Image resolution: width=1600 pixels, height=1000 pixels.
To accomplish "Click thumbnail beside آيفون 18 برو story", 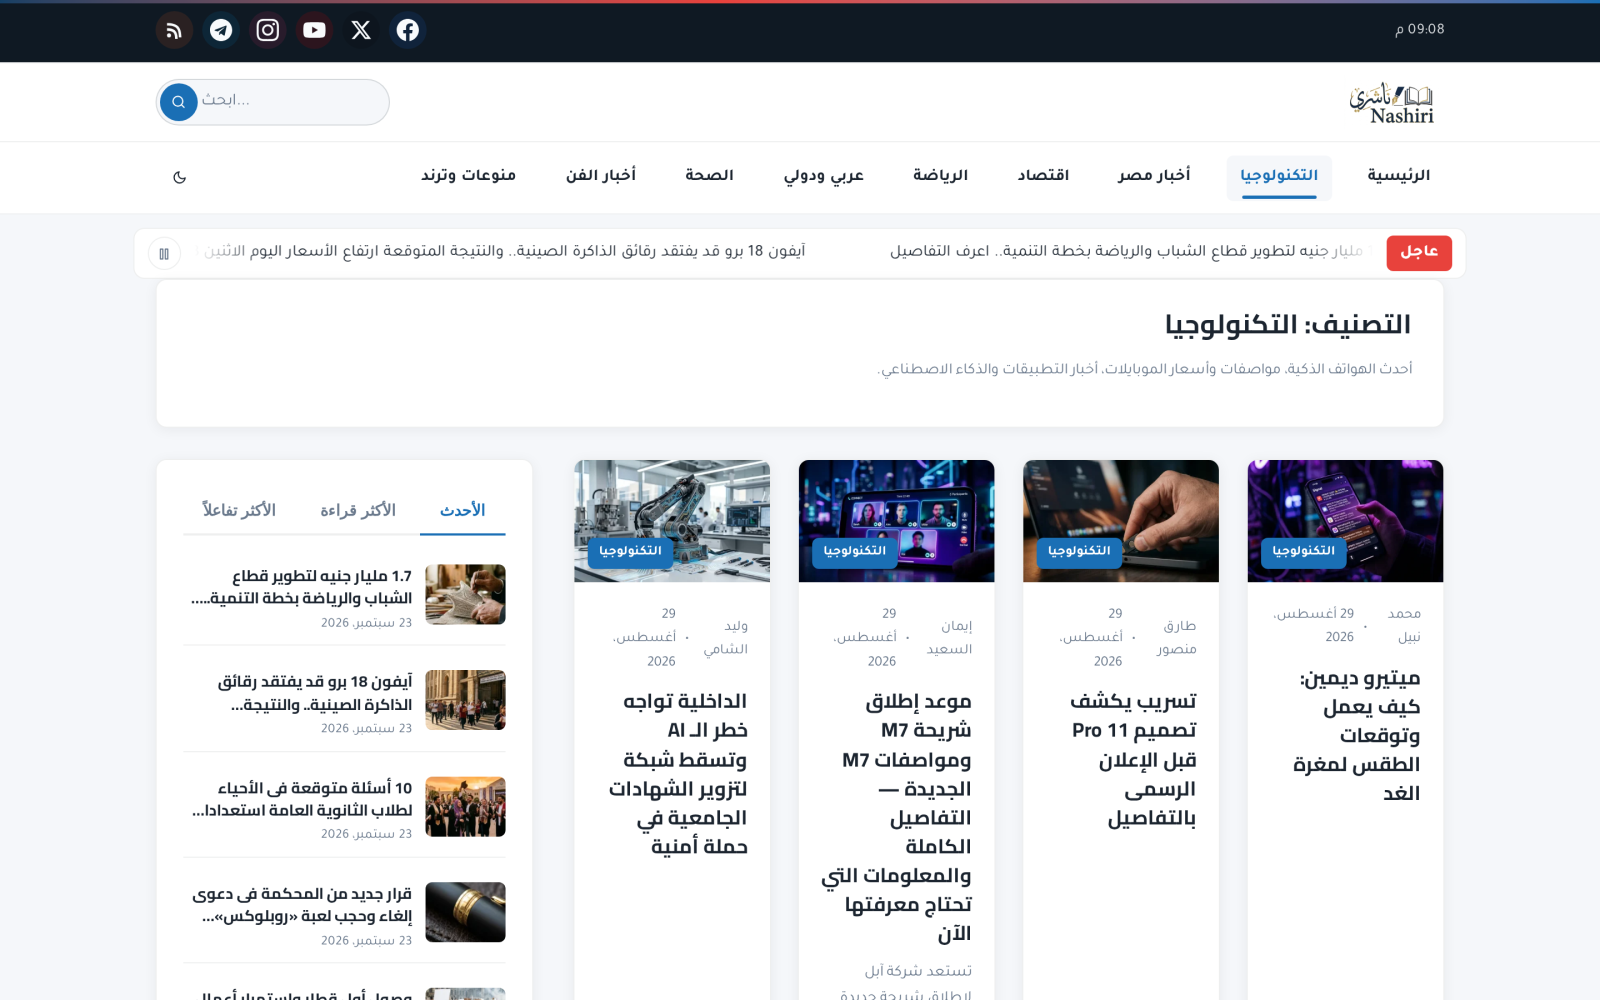I will (x=465, y=700).
